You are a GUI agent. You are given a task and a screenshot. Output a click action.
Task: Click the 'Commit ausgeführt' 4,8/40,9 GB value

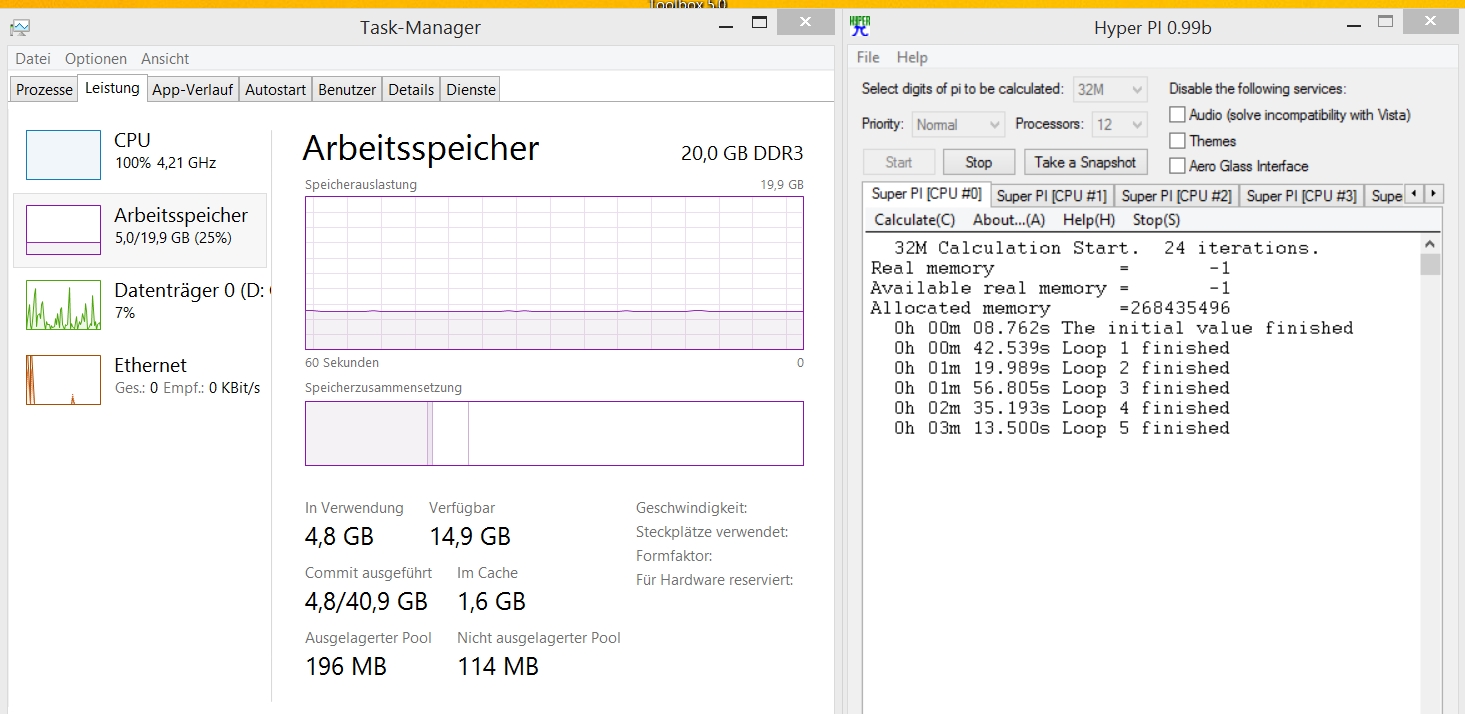pyautogui.click(x=366, y=601)
